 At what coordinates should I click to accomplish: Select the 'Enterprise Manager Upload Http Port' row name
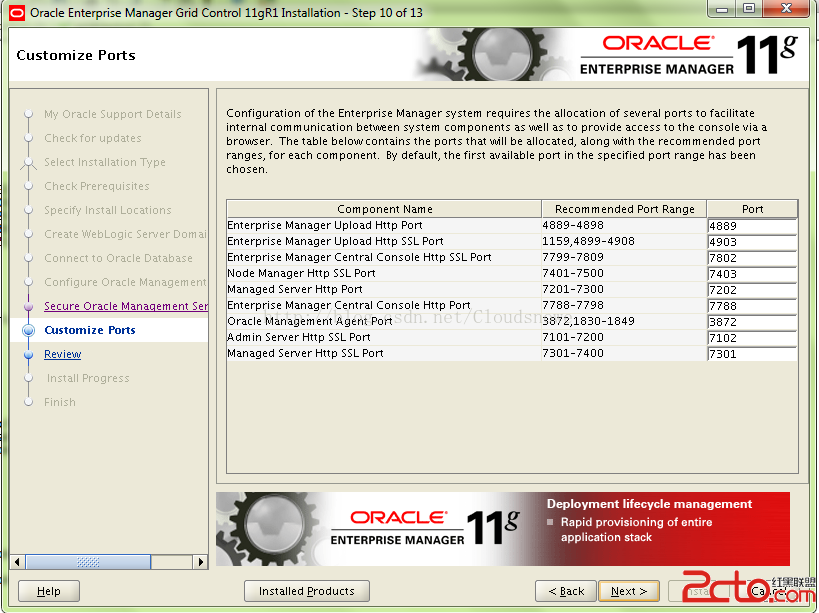325,225
